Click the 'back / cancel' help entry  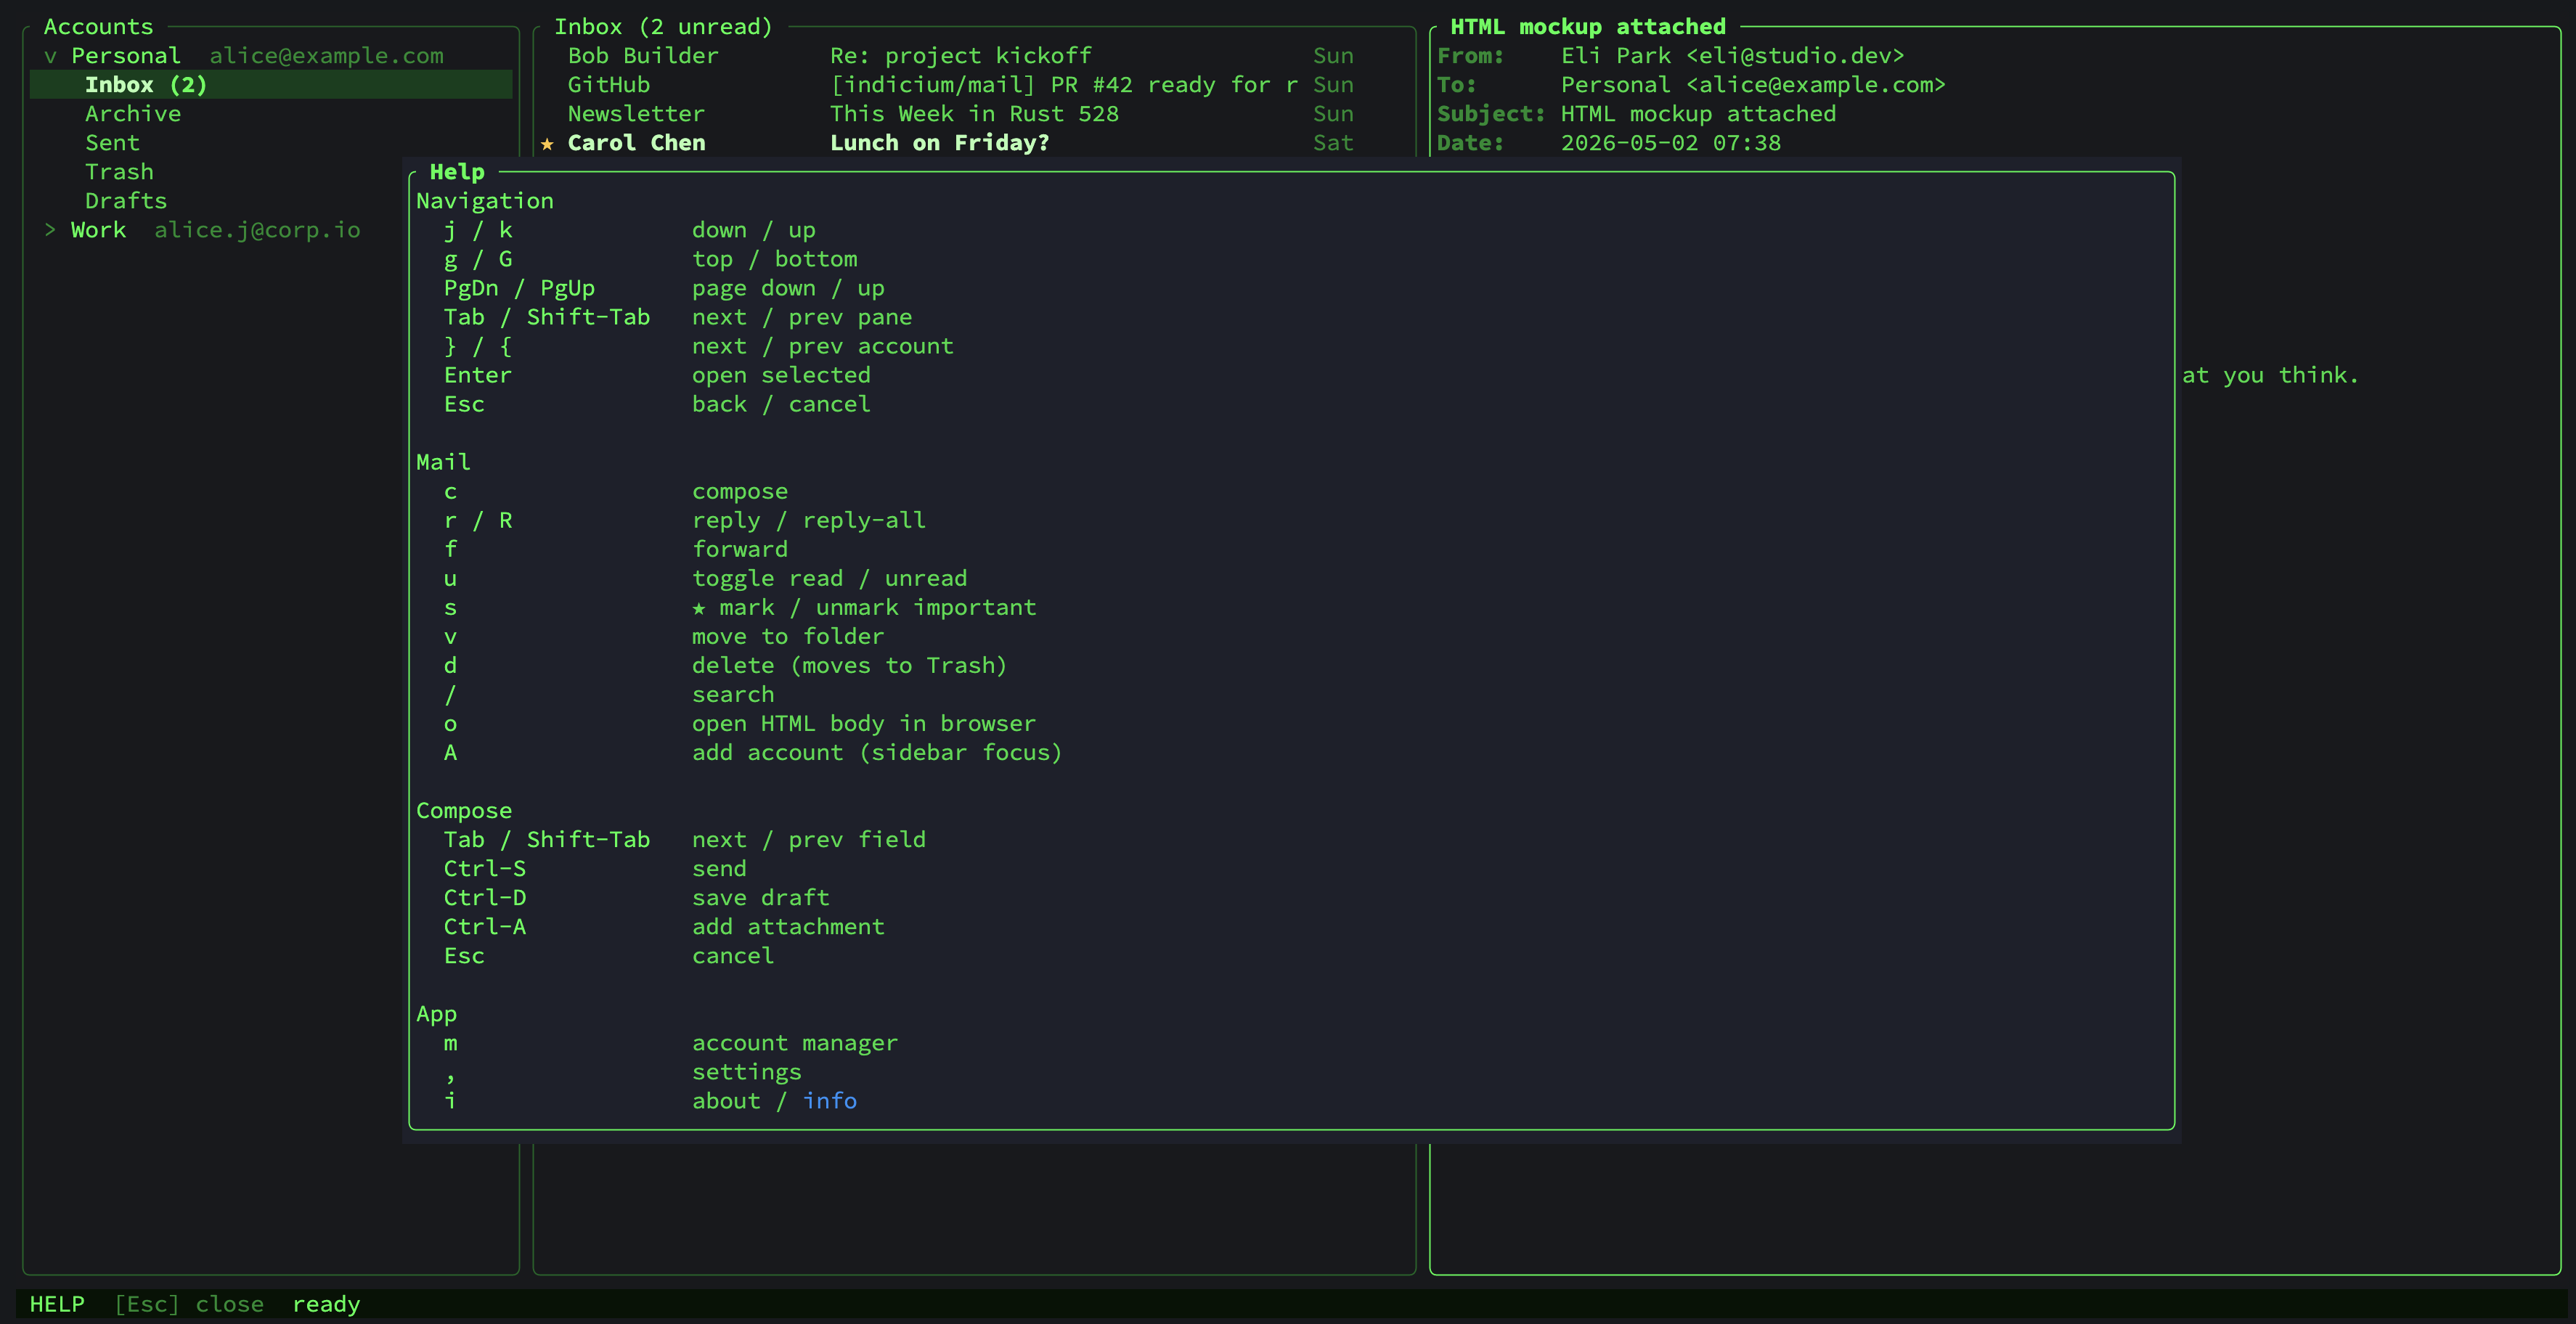(x=781, y=405)
